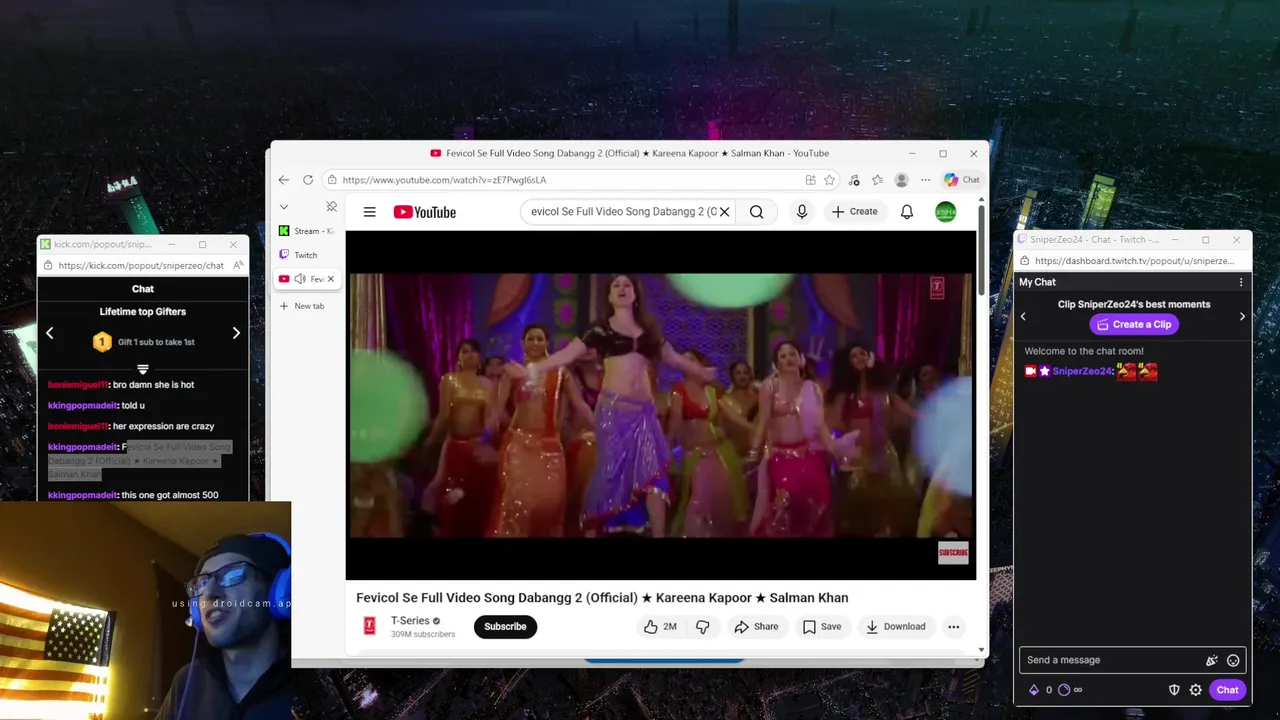This screenshot has height=720, width=1280.
Task: Open more actions for the video
Action: (953, 627)
